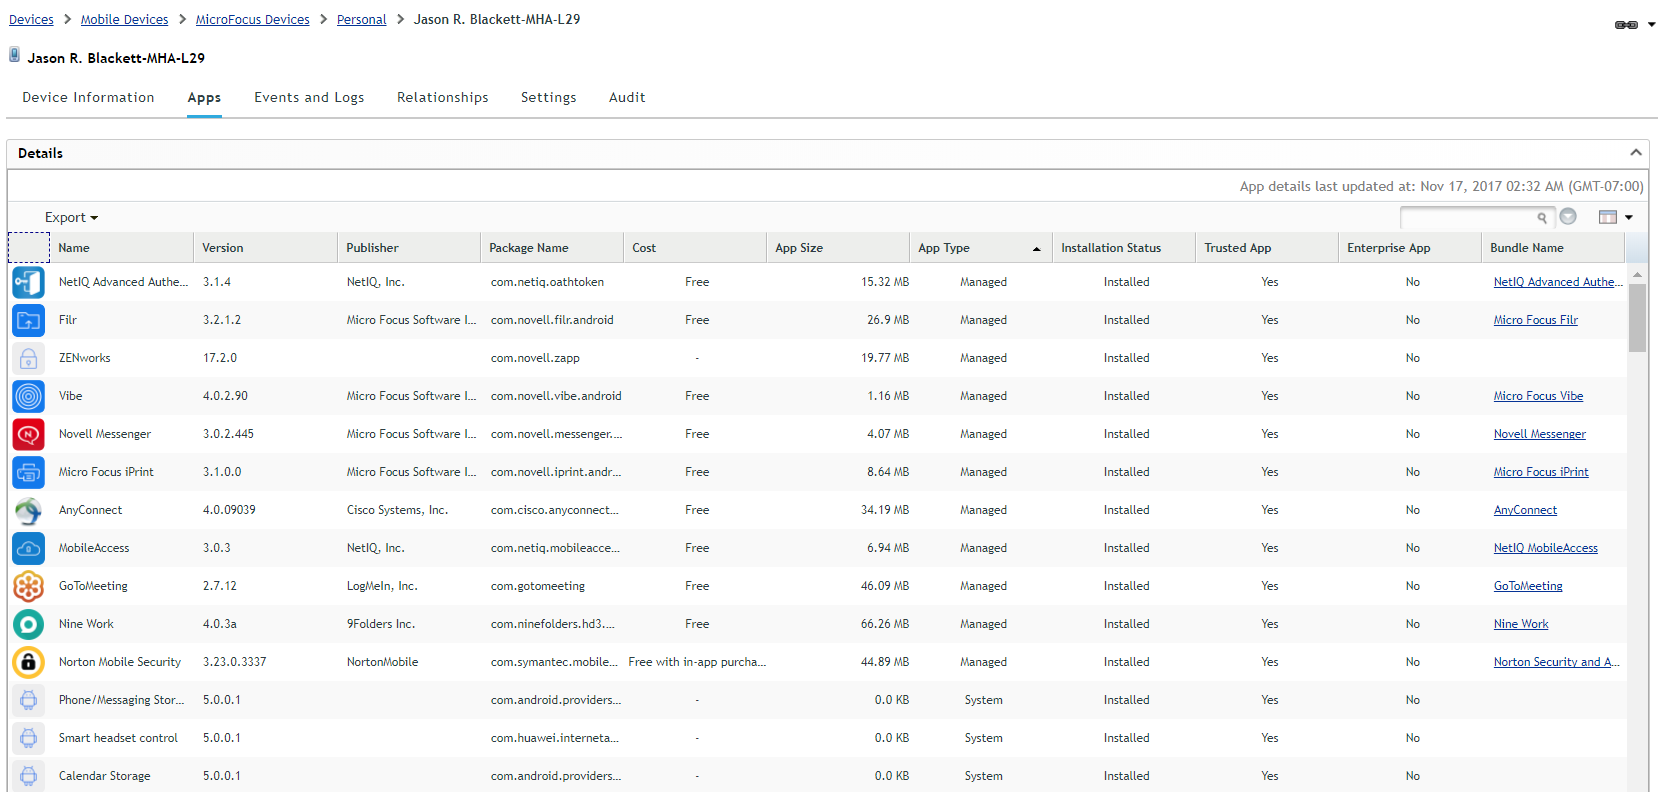Open the Export dropdown
The height and width of the screenshot is (792, 1658).
click(71, 217)
